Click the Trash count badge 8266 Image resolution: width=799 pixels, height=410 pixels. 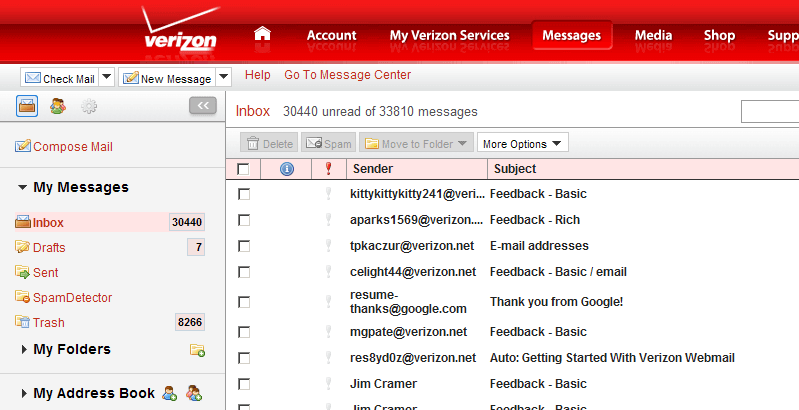click(190, 322)
